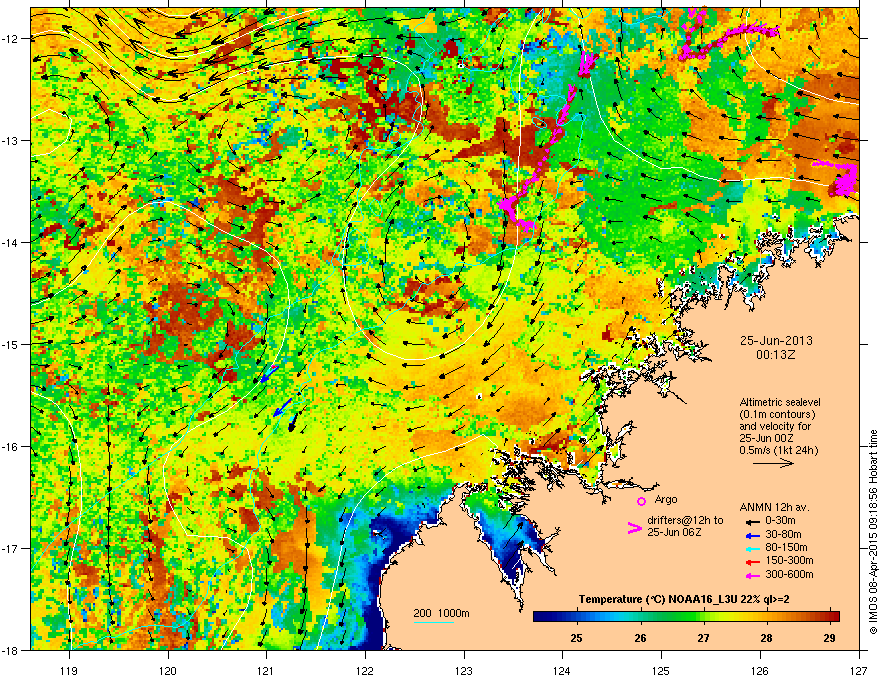The height and width of the screenshot is (680, 880).
Task: Click the "0-30m" depth label
Action: [x=780, y=521]
